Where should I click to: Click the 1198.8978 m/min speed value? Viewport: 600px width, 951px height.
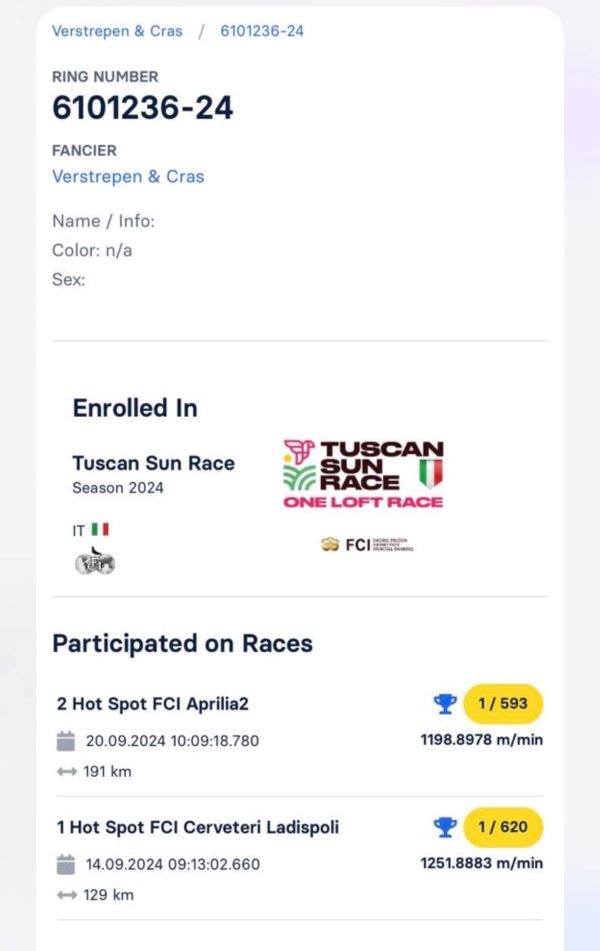tap(481, 740)
